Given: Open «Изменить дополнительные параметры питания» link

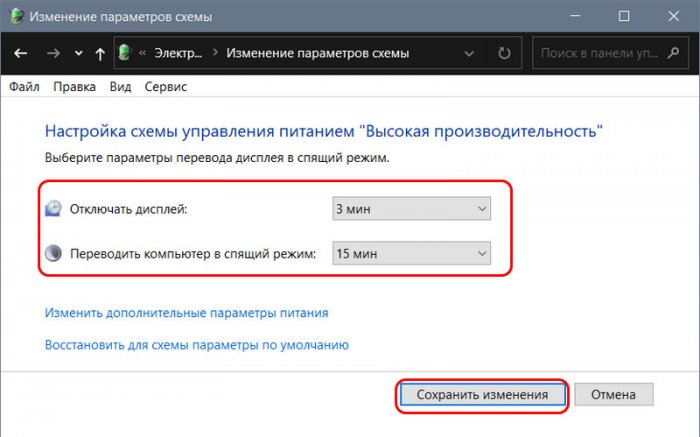Looking at the screenshot, I should click(x=186, y=313).
